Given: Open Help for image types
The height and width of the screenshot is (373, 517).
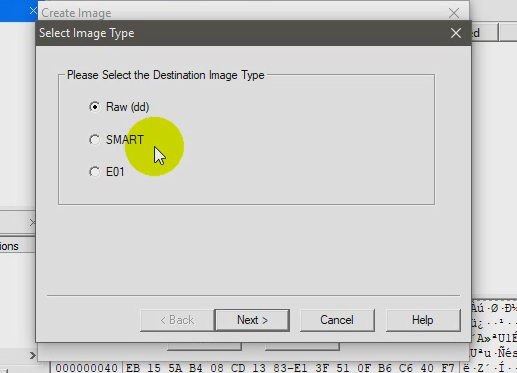Looking at the screenshot, I should 423,320.
